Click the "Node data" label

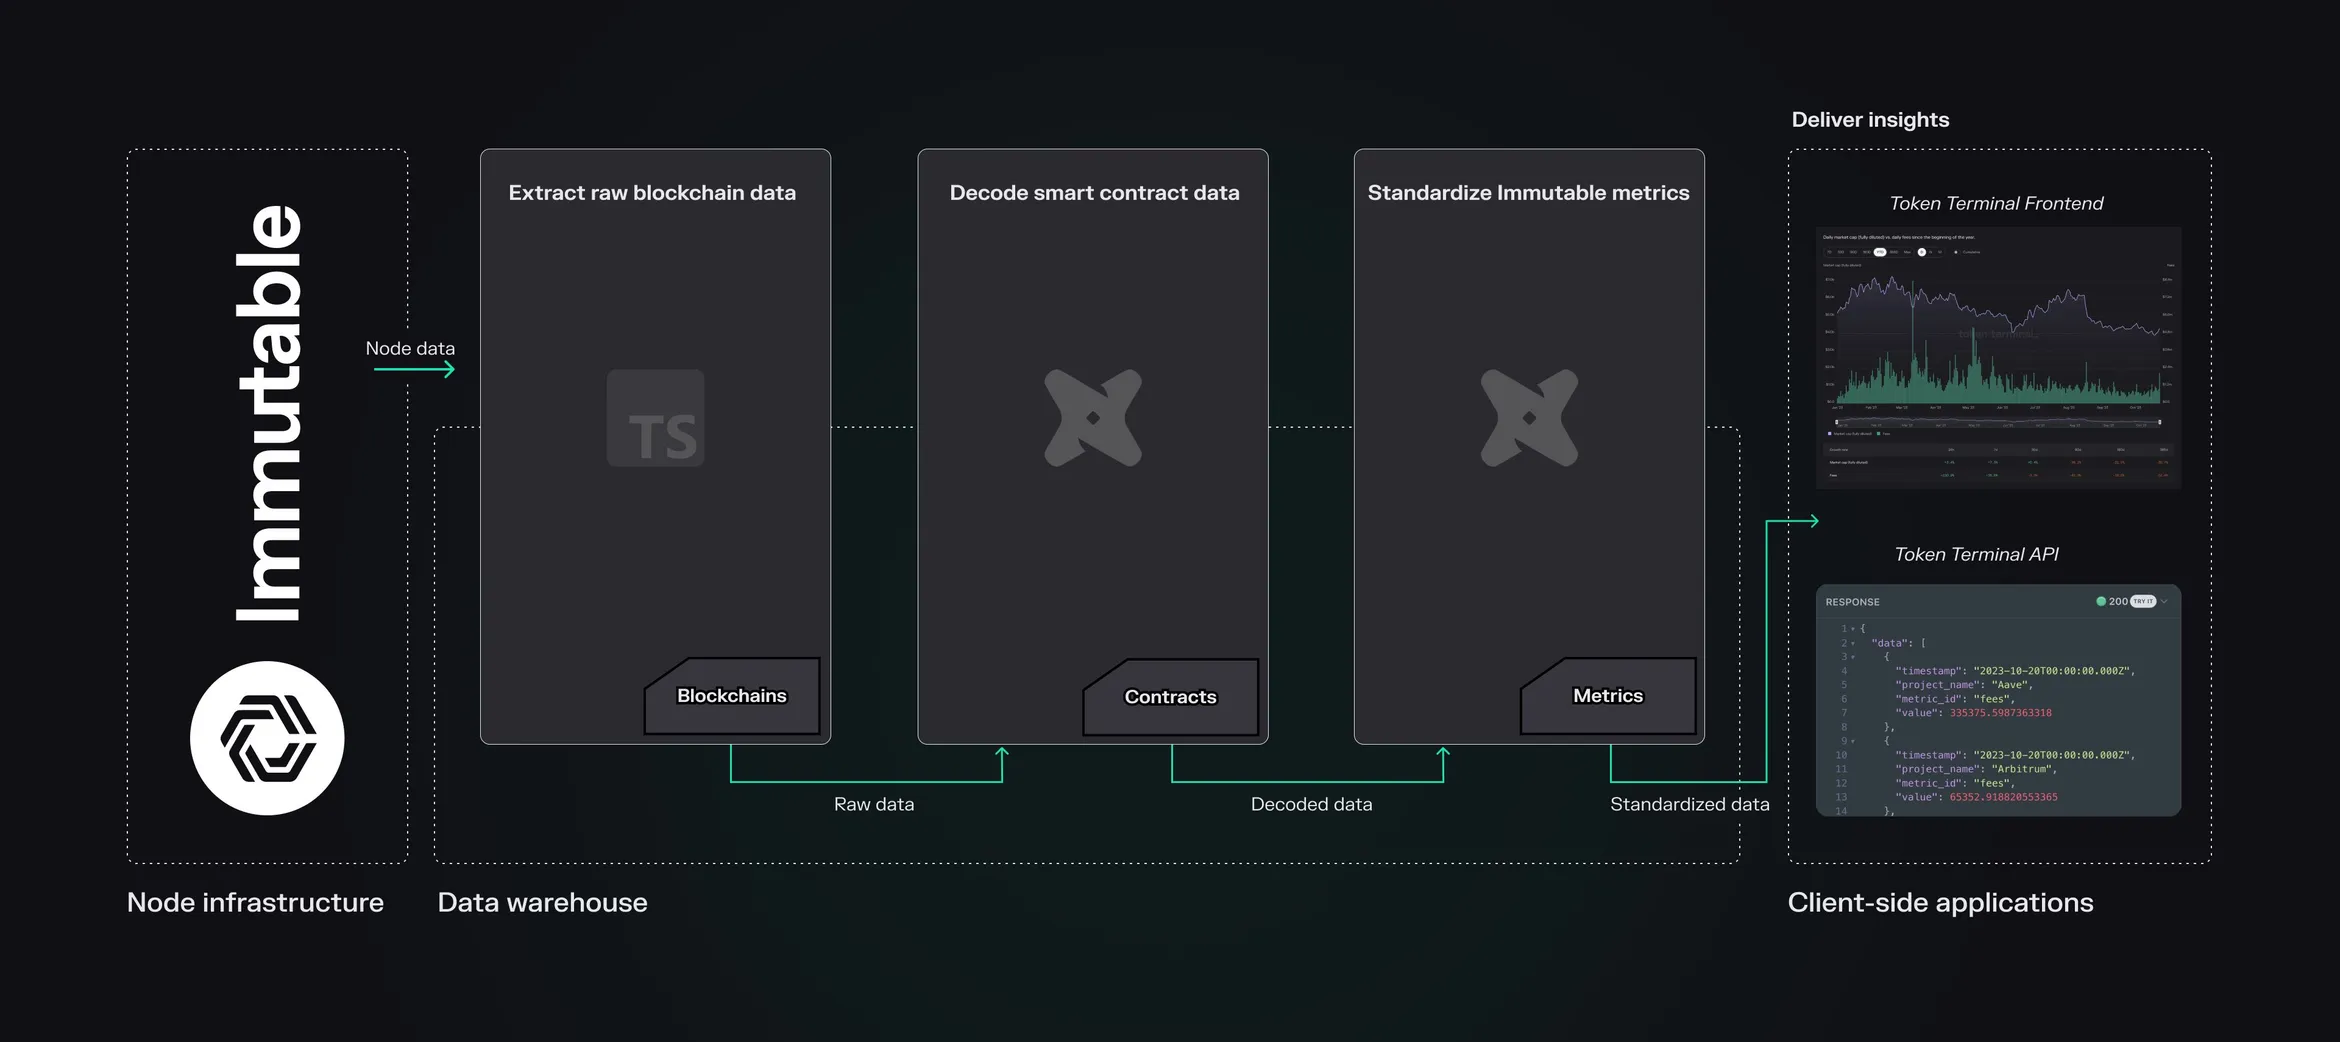[410, 348]
